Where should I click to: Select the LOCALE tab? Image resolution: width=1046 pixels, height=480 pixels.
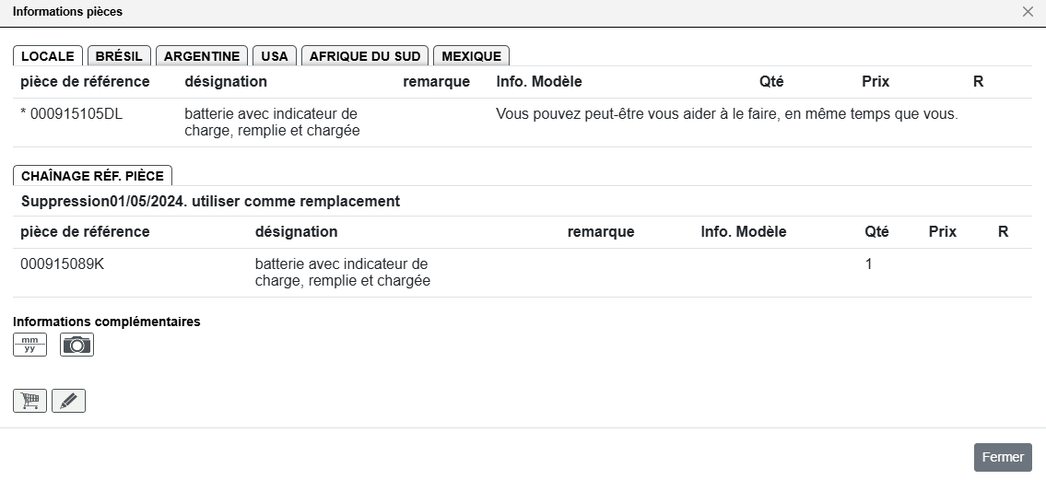coord(48,56)
